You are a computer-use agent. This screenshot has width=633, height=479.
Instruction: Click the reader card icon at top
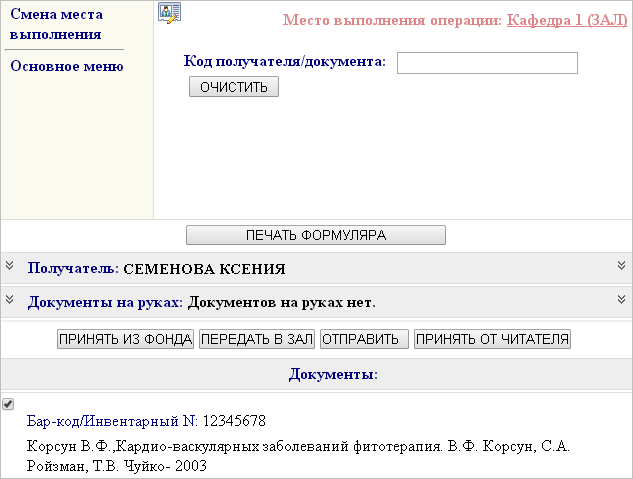[169, 13]
